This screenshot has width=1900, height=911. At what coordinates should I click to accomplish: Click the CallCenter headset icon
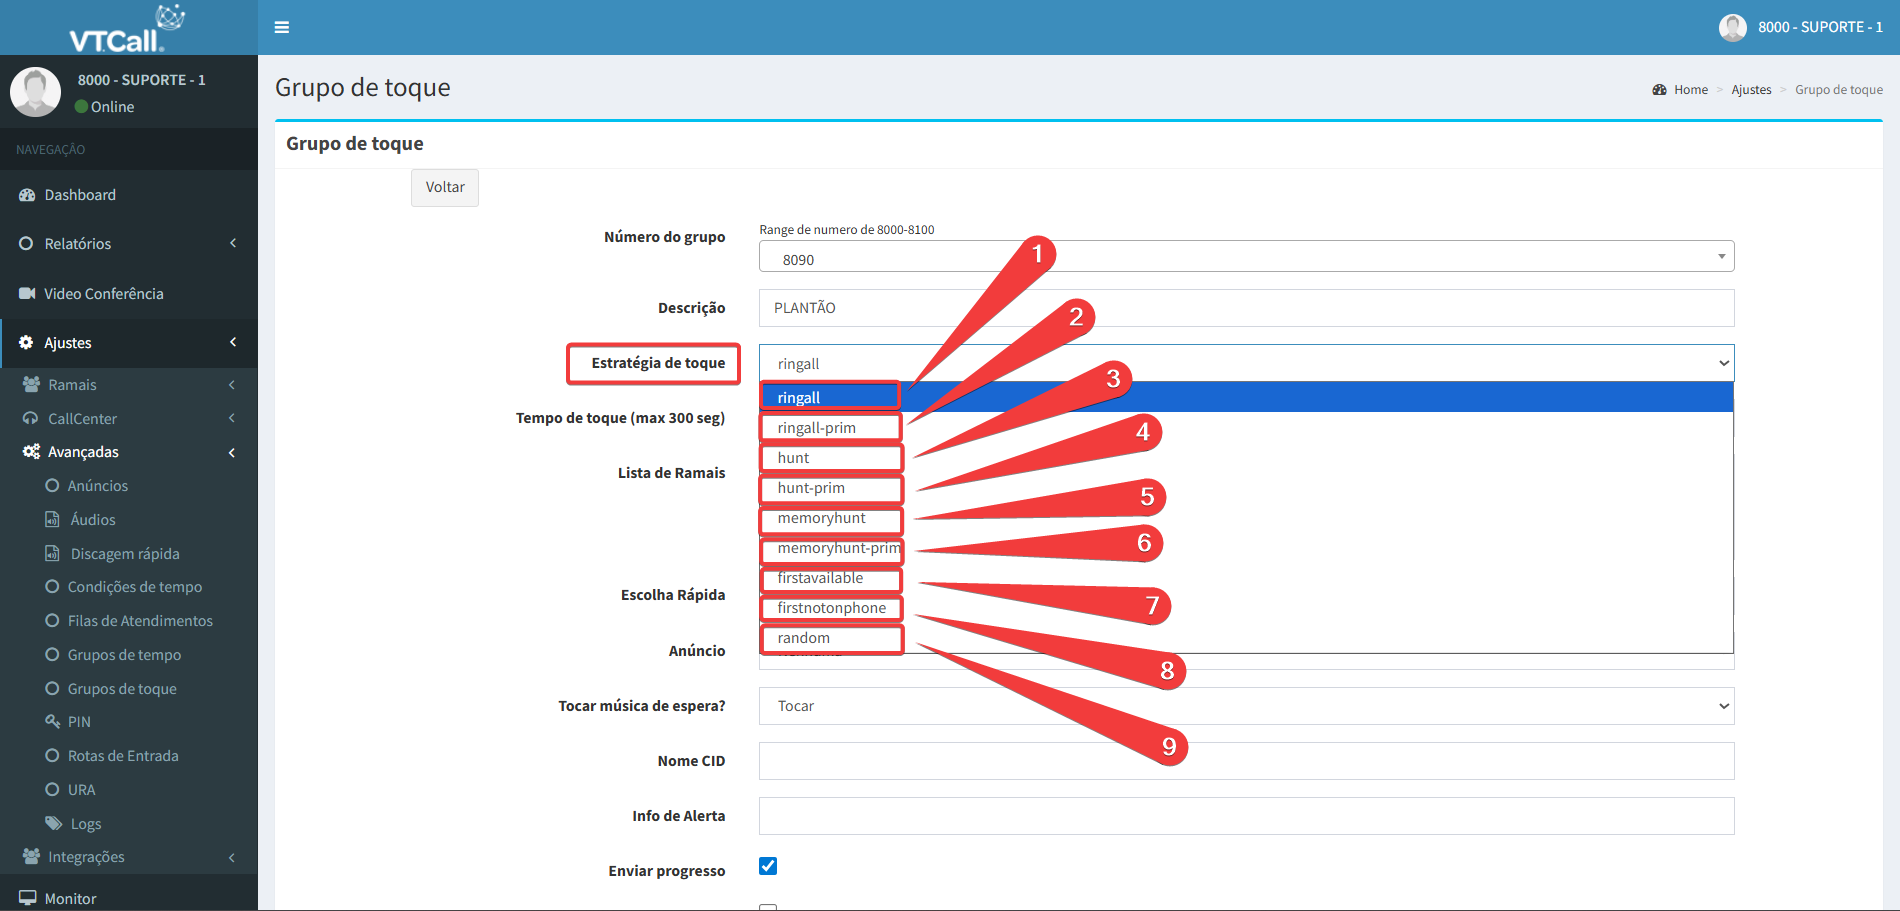(x=31, y=418)
